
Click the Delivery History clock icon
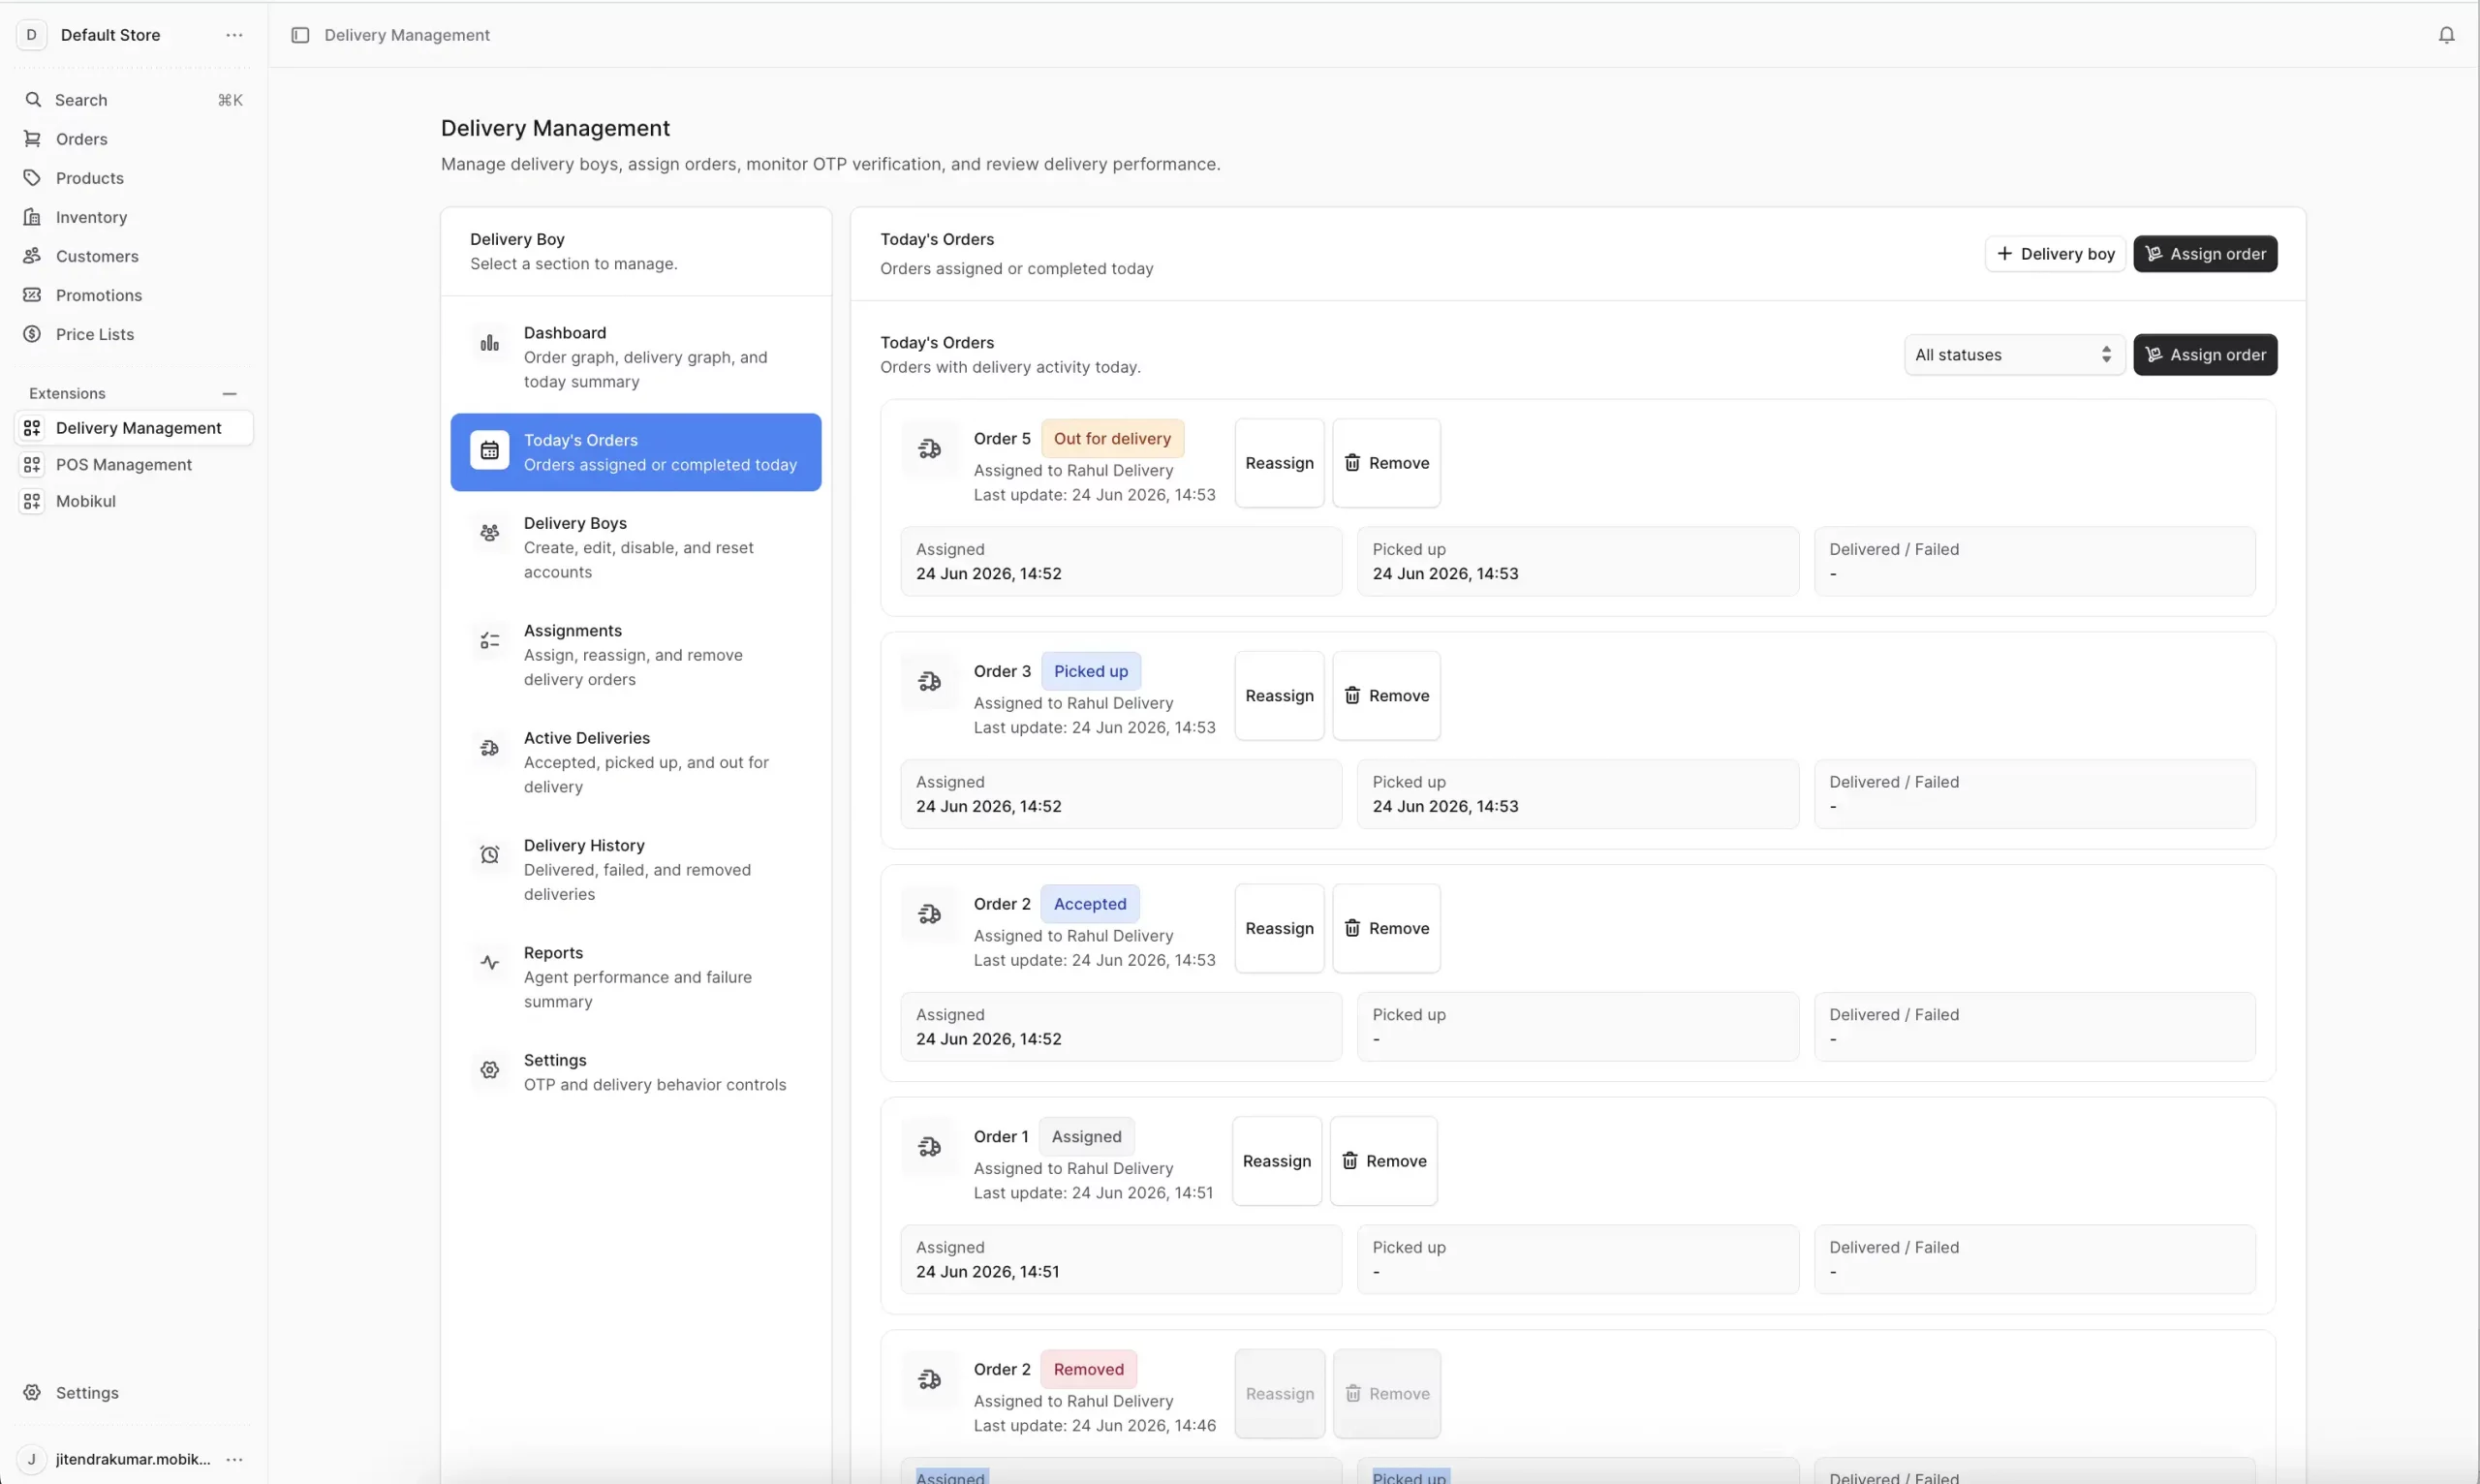pos(489,856)
